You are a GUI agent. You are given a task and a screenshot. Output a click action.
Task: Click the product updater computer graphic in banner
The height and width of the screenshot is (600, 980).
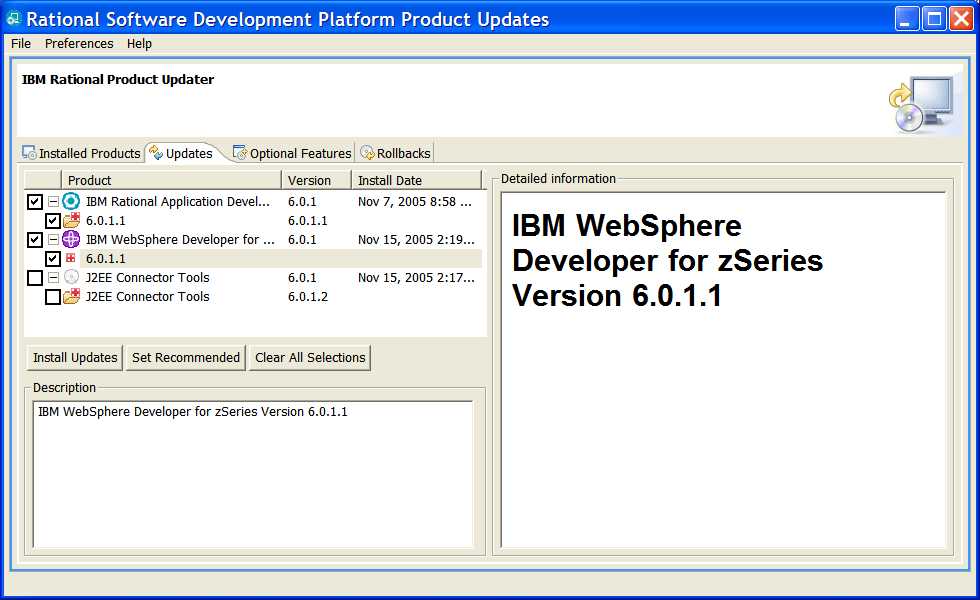point(919,104)
